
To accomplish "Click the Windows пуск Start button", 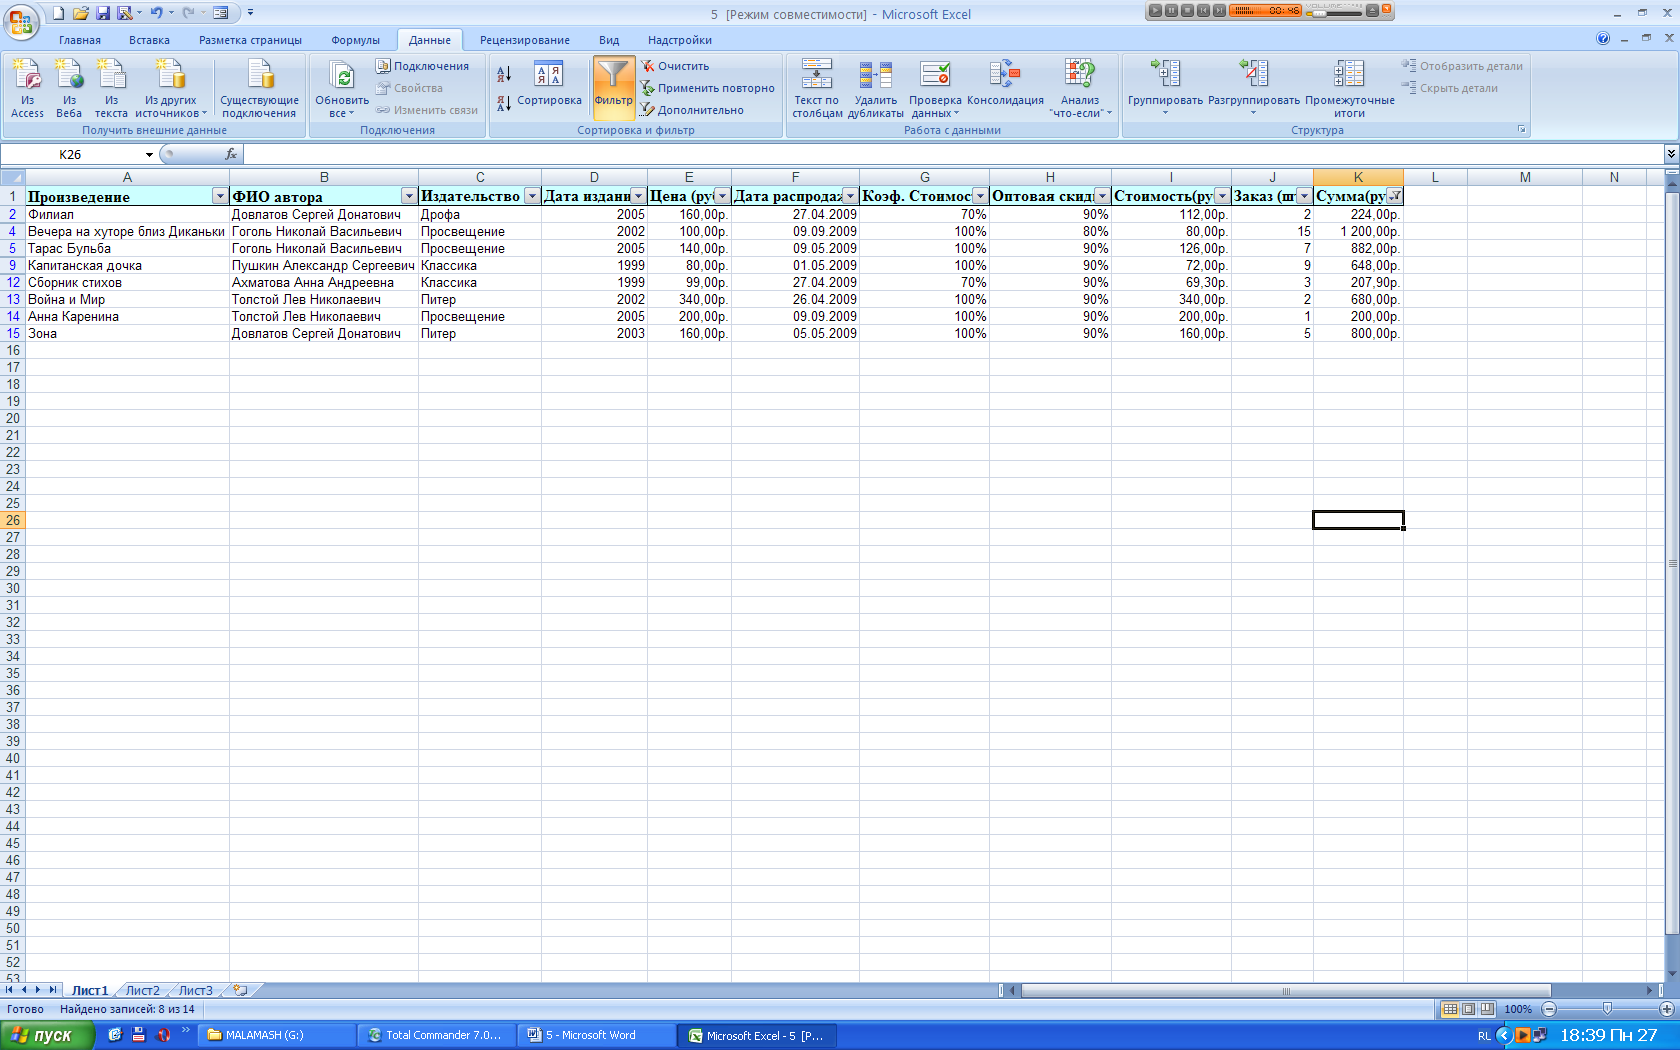I will 47,1035.
